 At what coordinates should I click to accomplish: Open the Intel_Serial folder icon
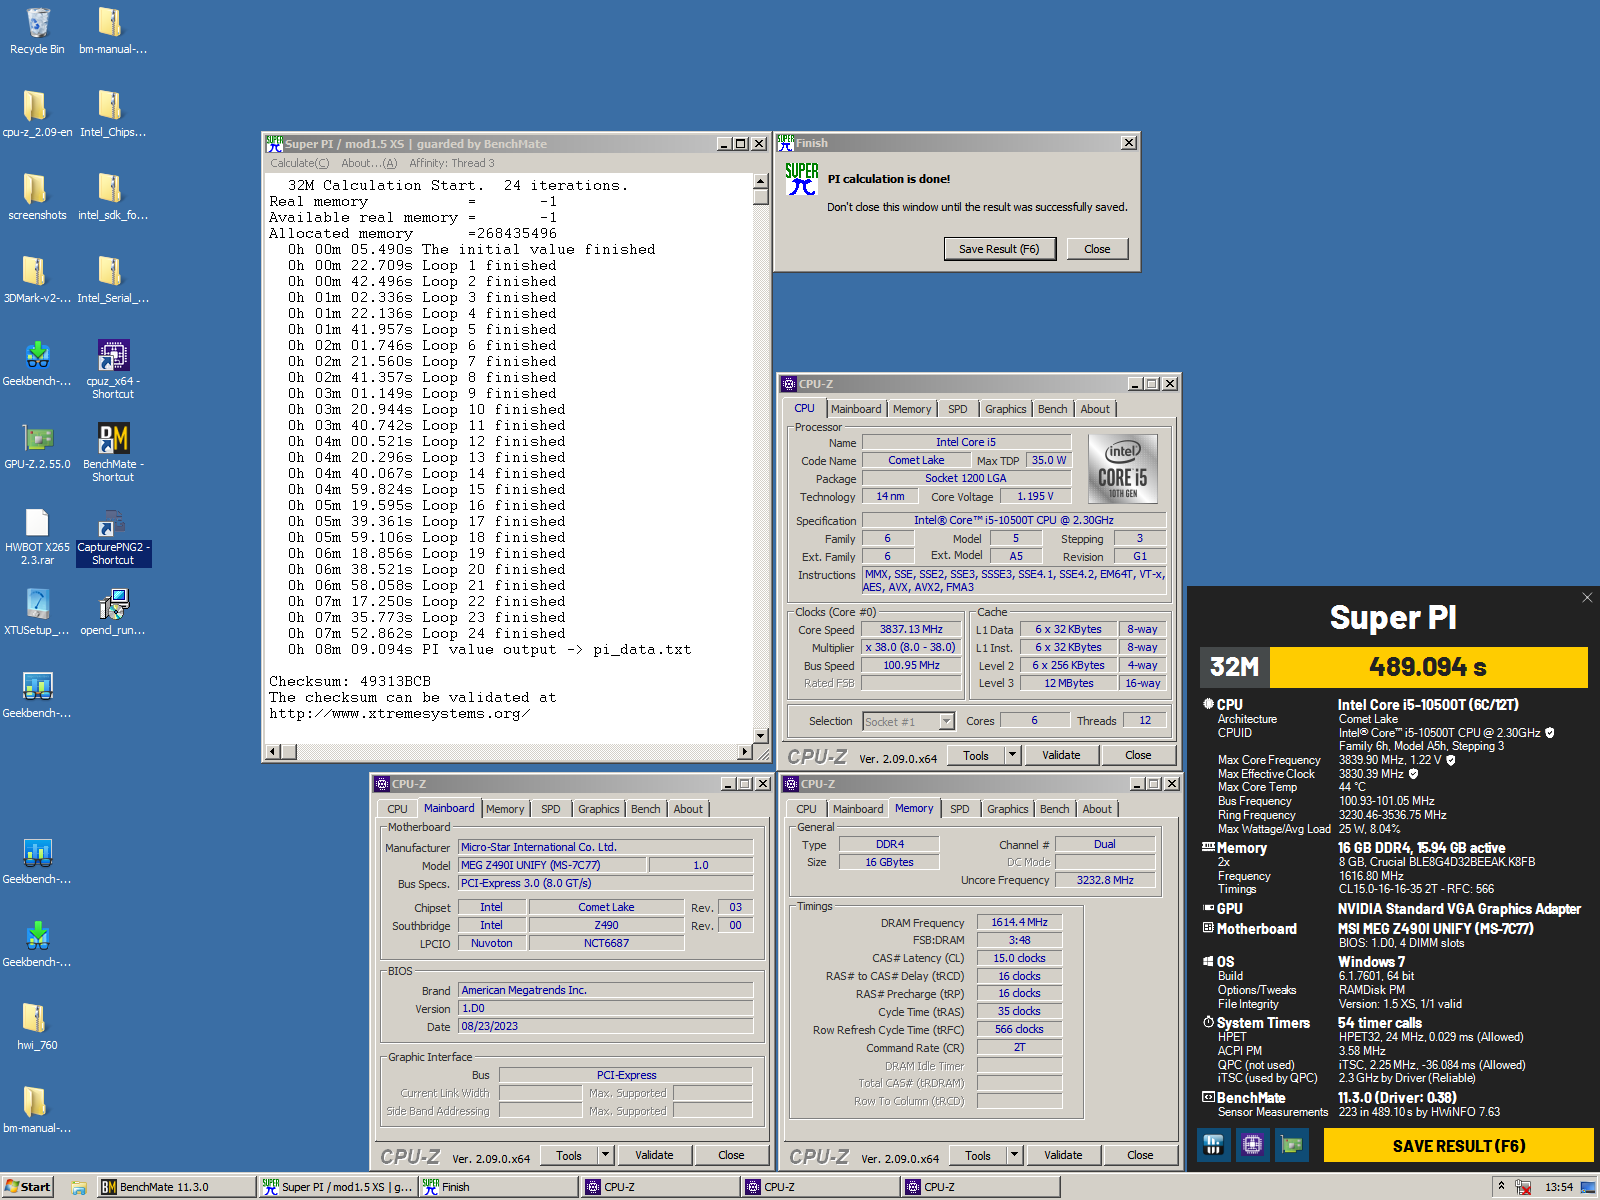point(112,280)
